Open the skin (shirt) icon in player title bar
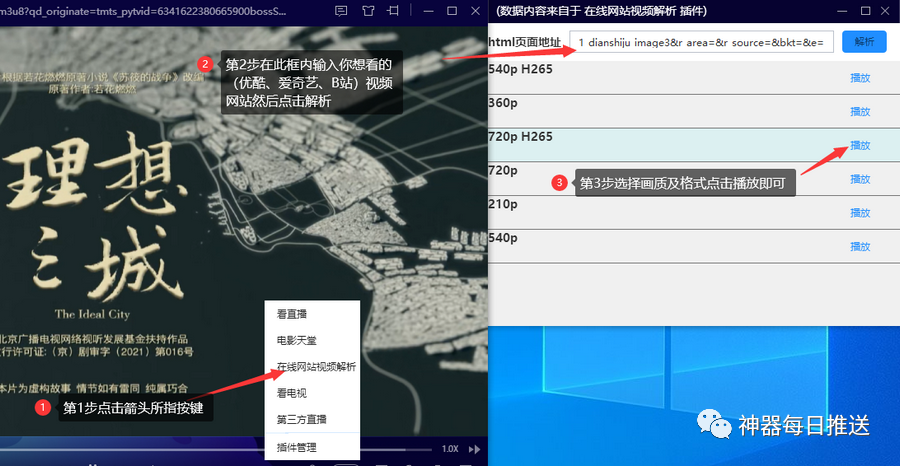 368,10
